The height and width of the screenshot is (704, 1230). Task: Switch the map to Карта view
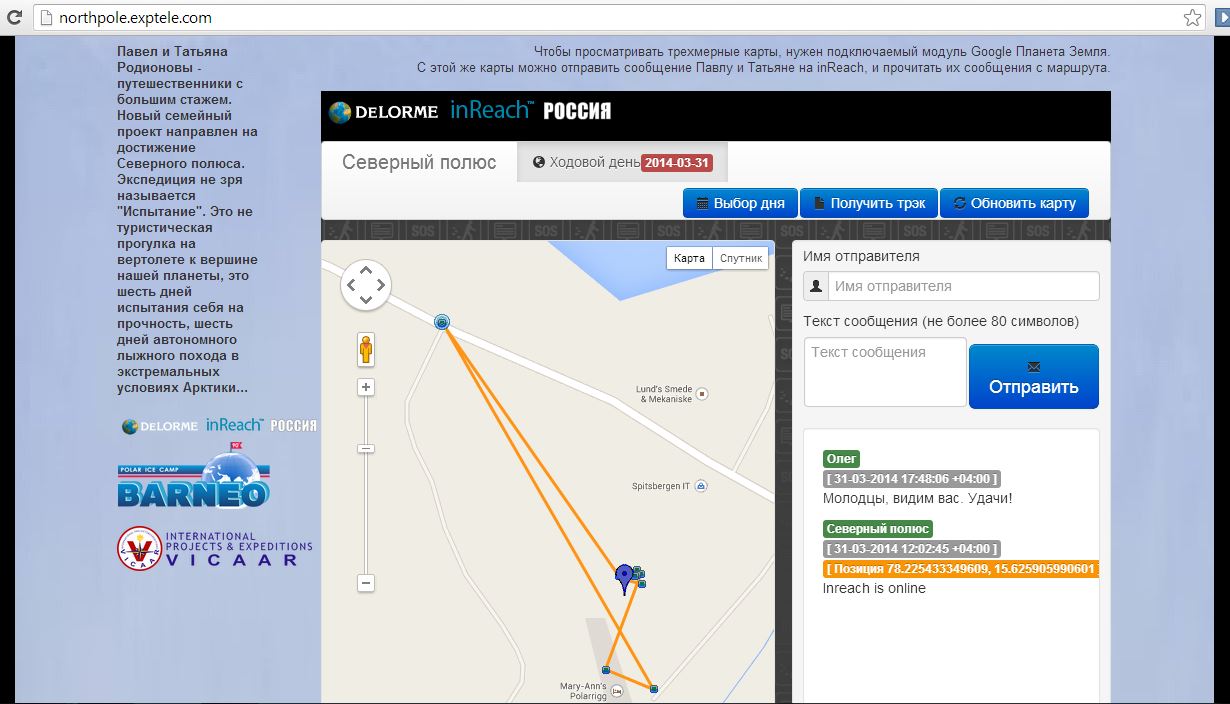[x=689, y=258]
